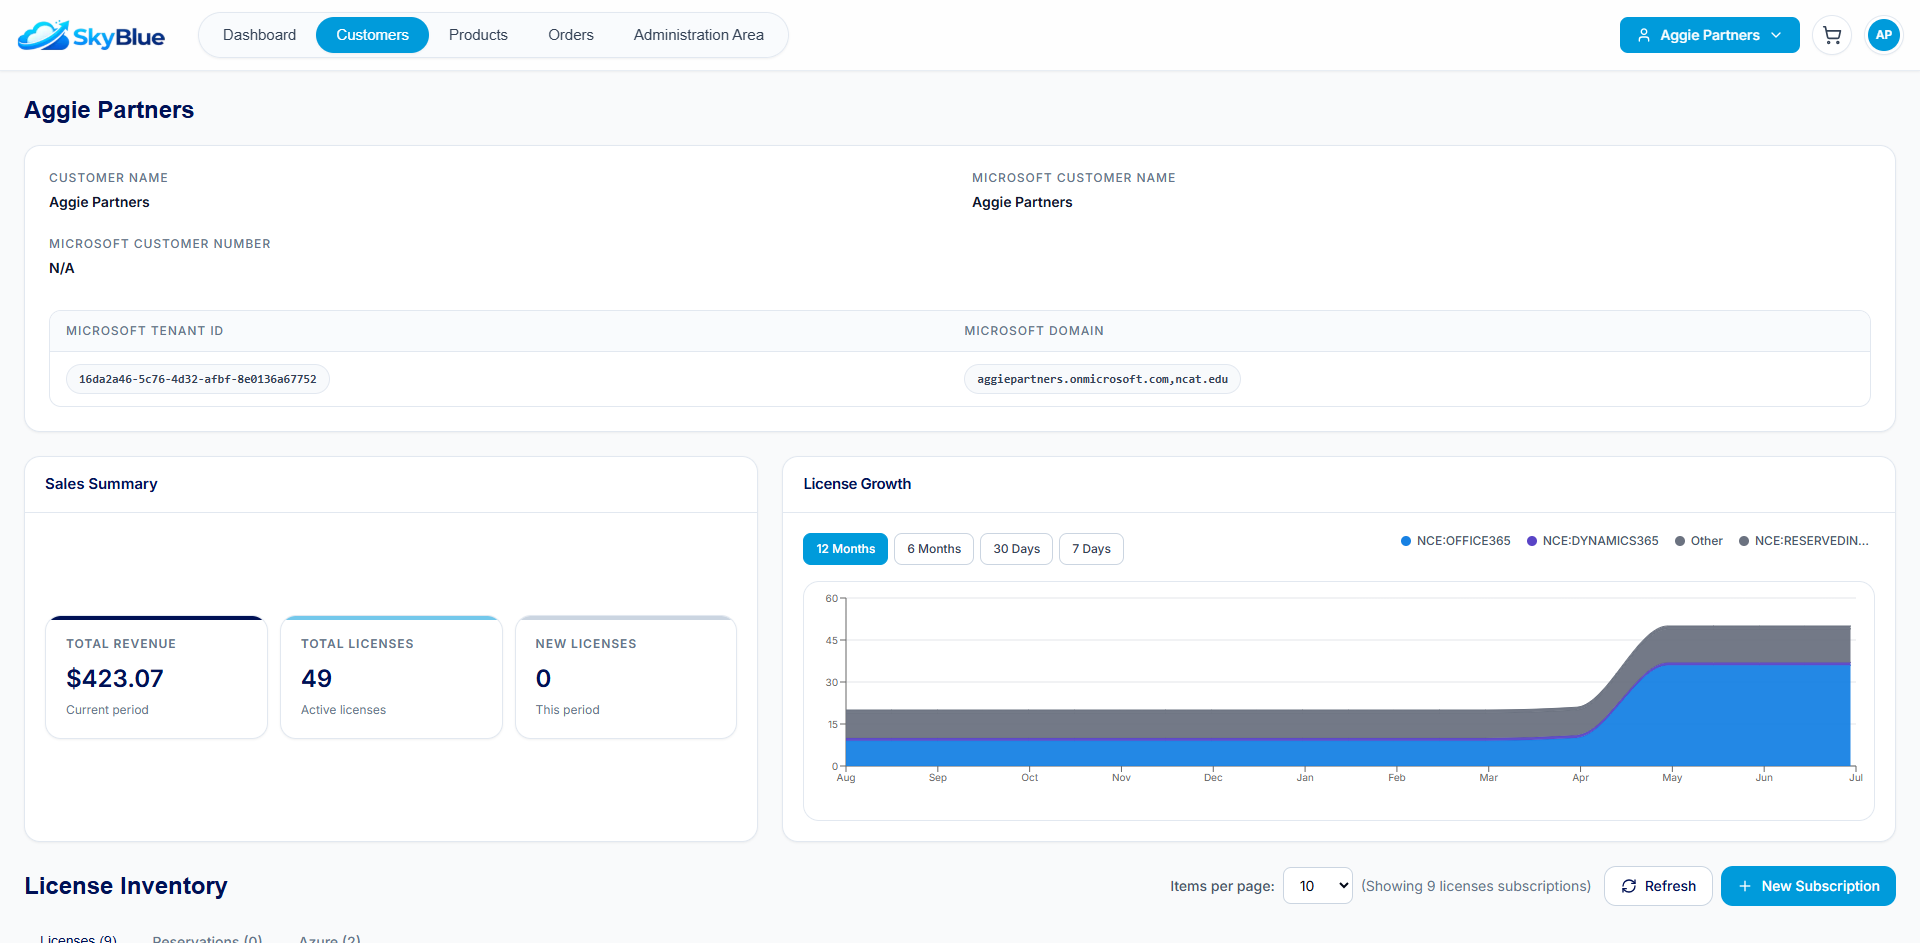Expand the Aggie Partners chevron
The image size is (1920, 943).
[x=1776, y=35]
